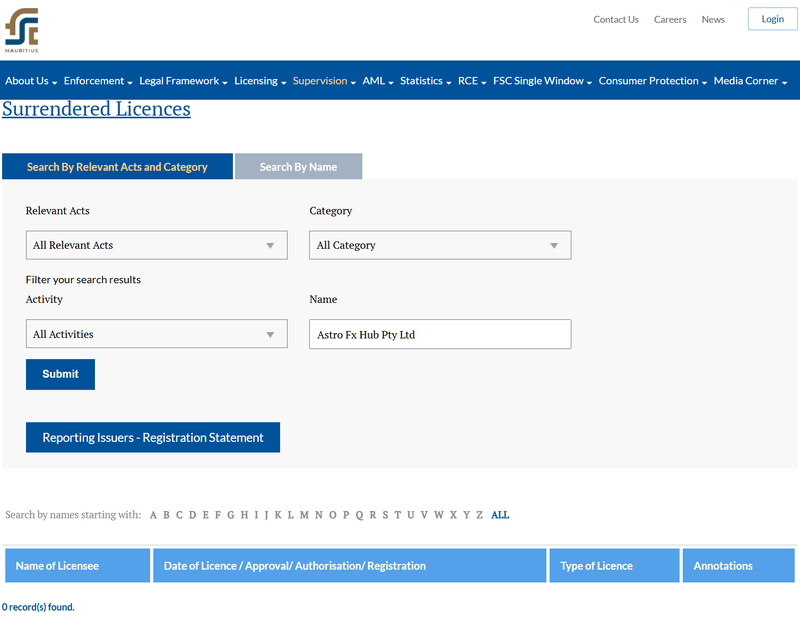Select Search By Relevant Acts and Category tab
The image size is (800, 618).
(x=117, y=166)
